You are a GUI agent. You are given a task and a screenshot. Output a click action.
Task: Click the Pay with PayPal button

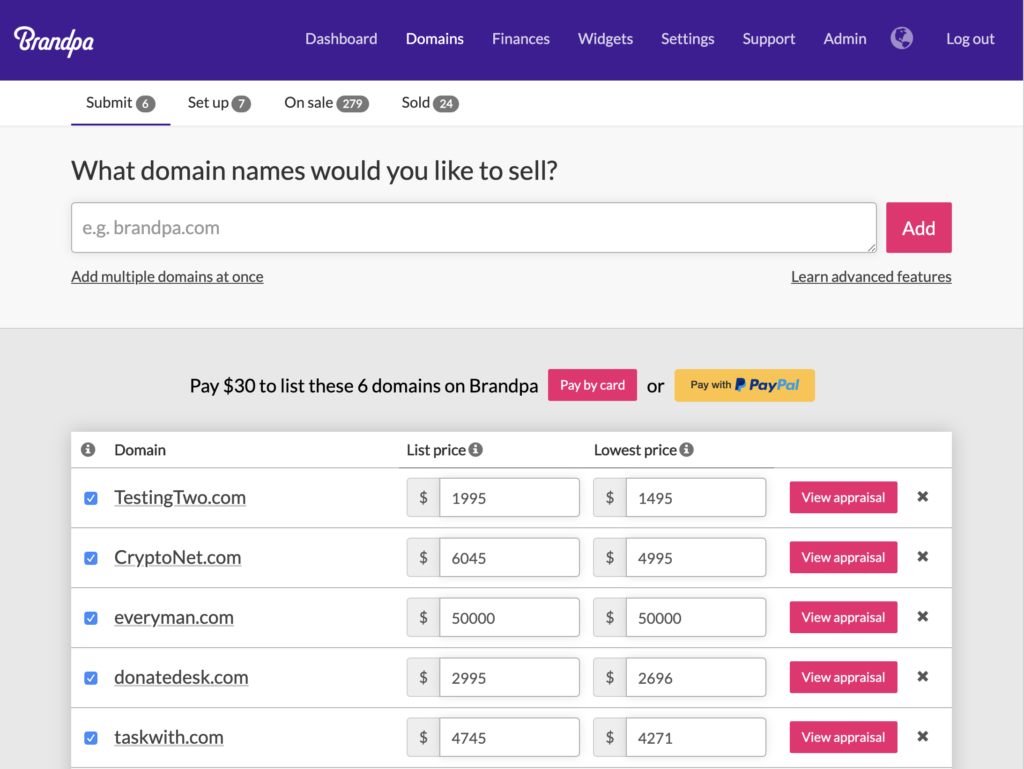tap(744, 385)
